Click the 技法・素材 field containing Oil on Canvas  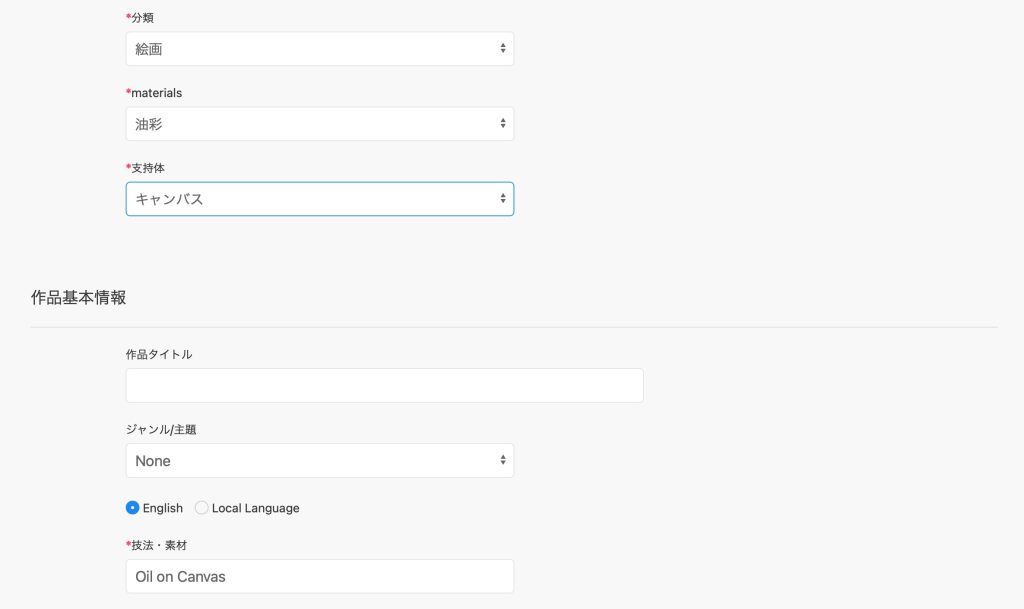[x=319, y=576]
